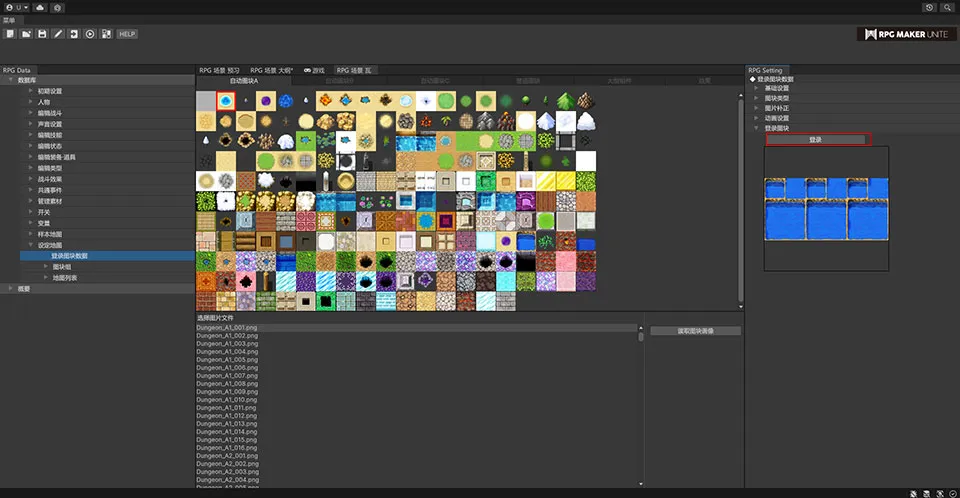Expand the 基础设置 section in RPG Setting
This screenshot has height=498, width=960.
point(777,88)
